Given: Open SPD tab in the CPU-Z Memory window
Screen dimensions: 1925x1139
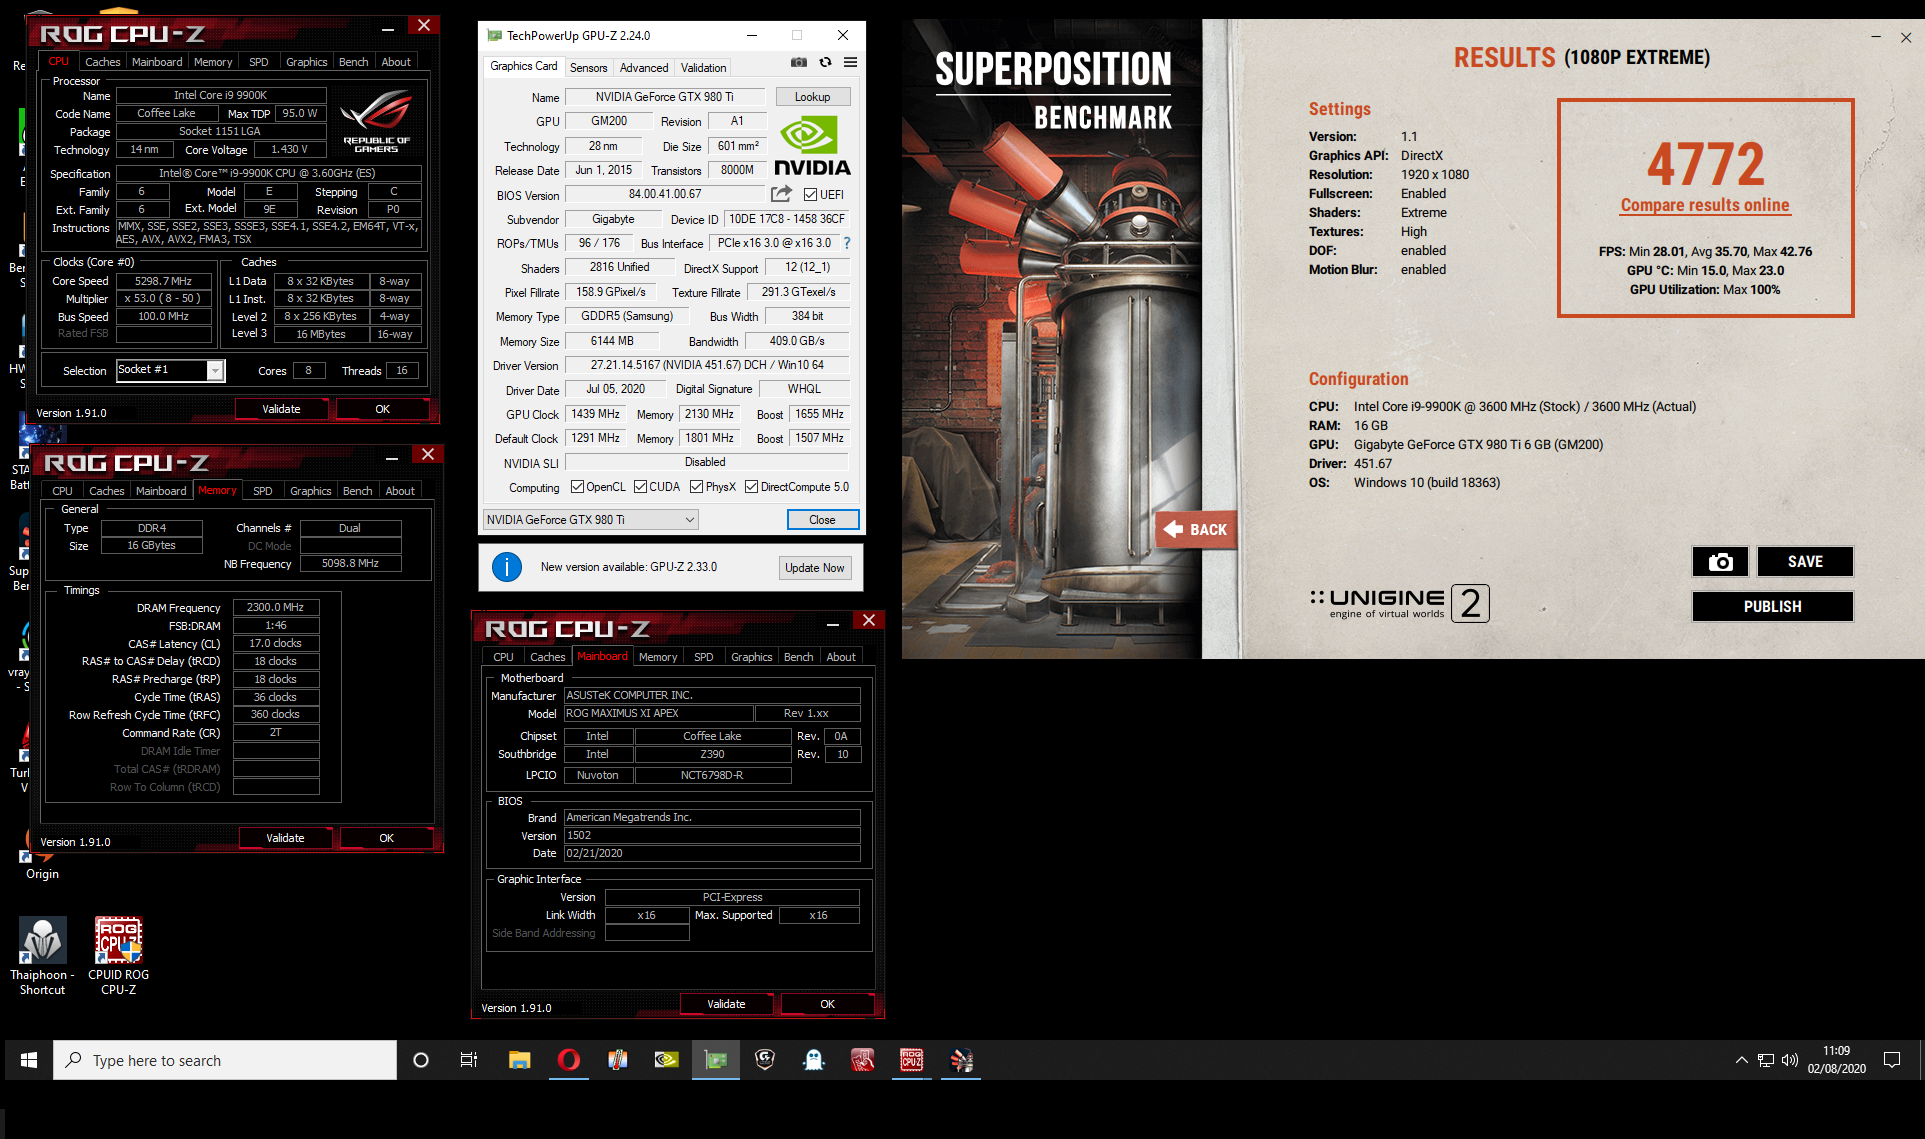Looking at the screenshot, I should [262, 491].
